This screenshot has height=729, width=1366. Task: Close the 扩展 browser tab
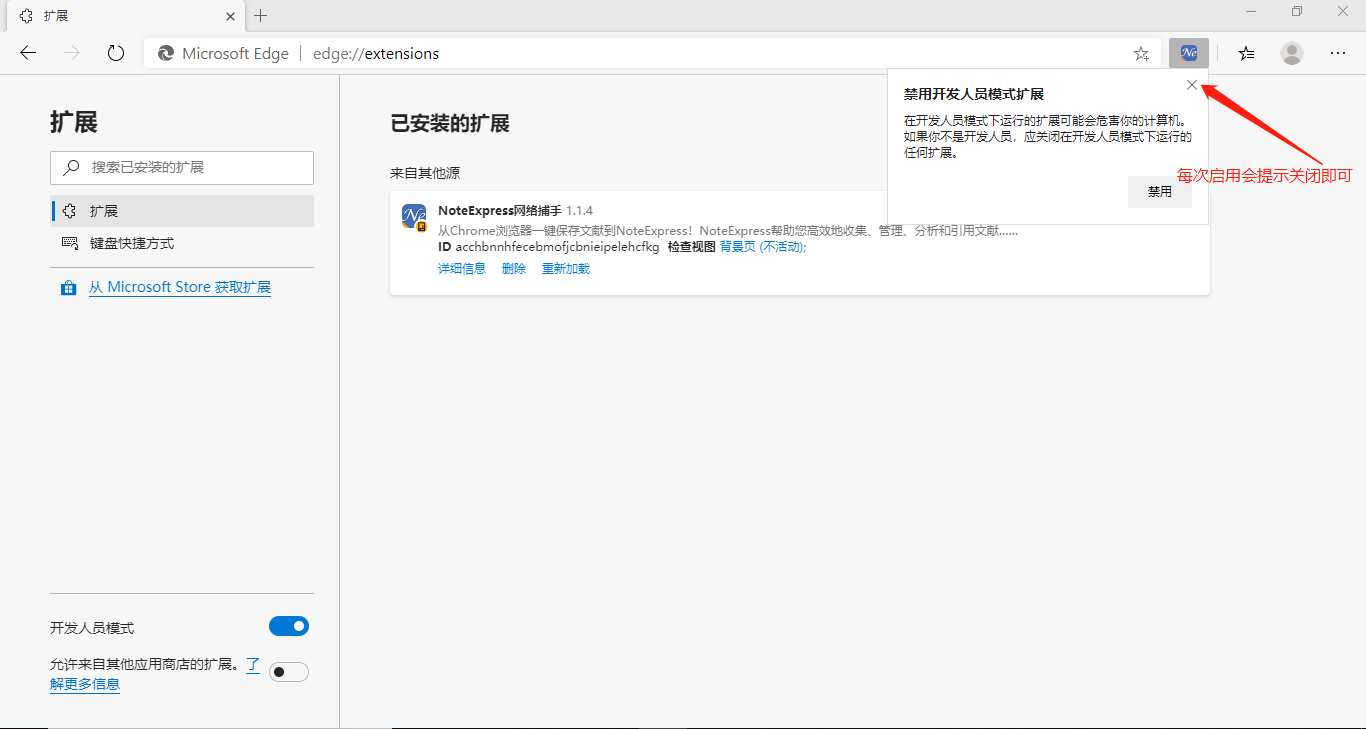[231, 16]
